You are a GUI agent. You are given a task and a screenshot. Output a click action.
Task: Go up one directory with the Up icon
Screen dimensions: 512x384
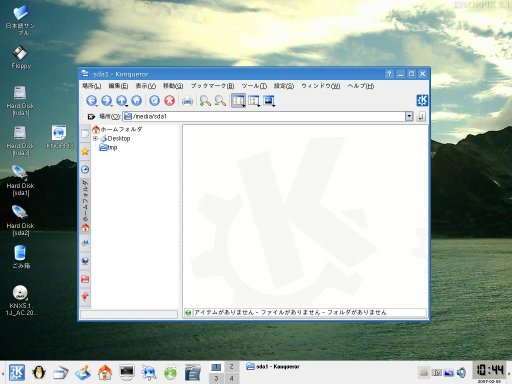tap(122, 101)
